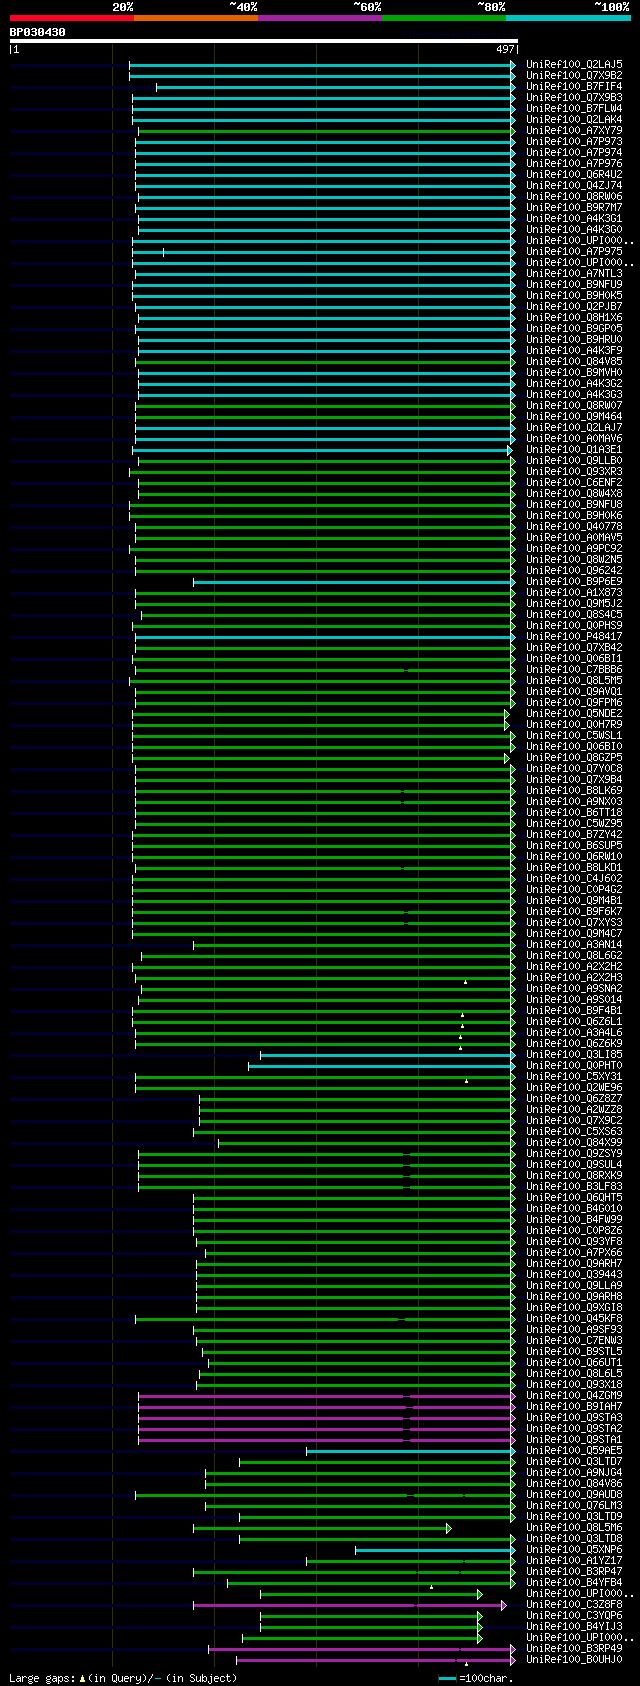Select label UniRef100_C3Z8F8

coord(574,1604)
